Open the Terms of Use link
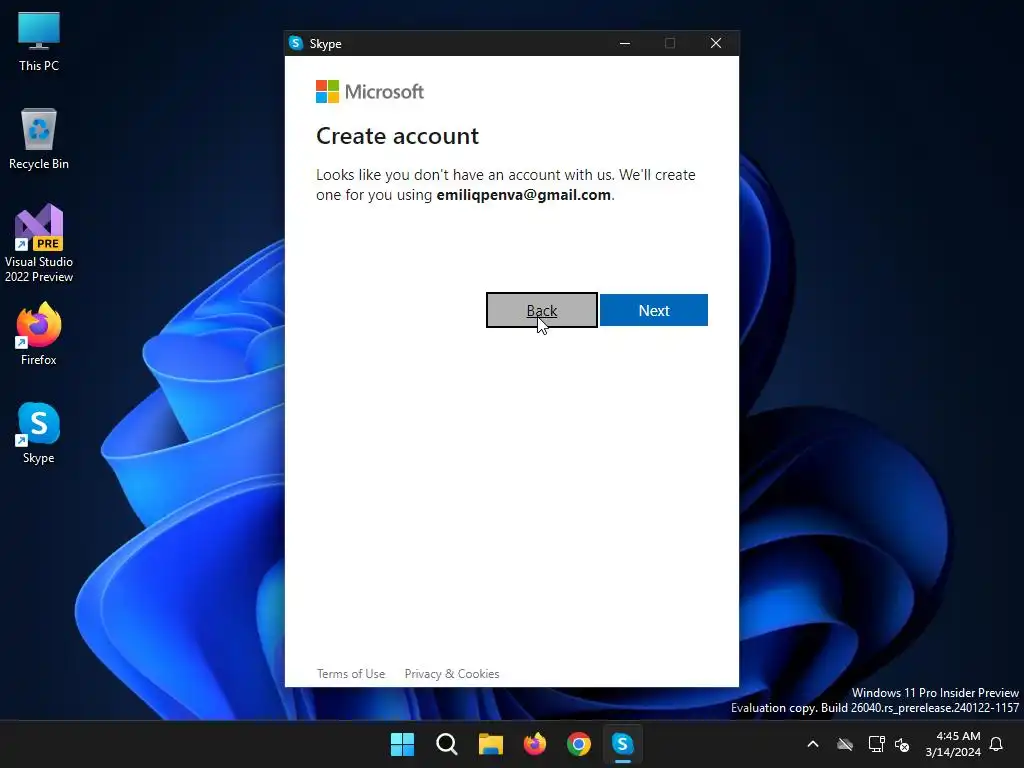The image size is (1024, 768). point(351,673)
